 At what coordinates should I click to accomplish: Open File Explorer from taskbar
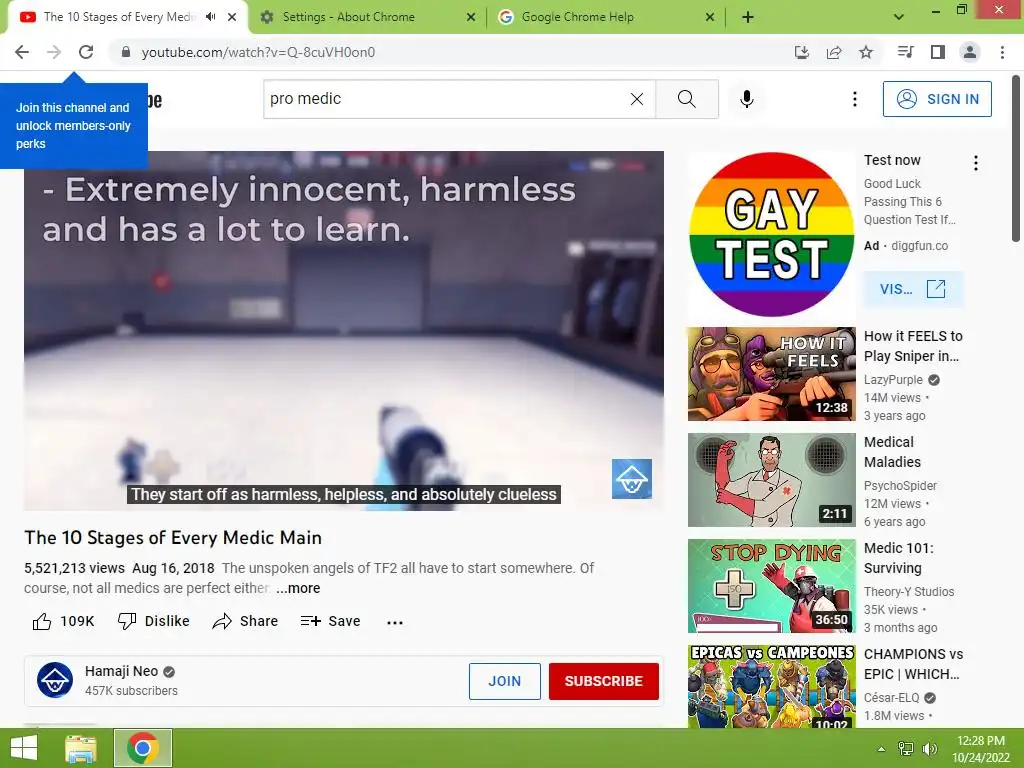tap(81, 748)
